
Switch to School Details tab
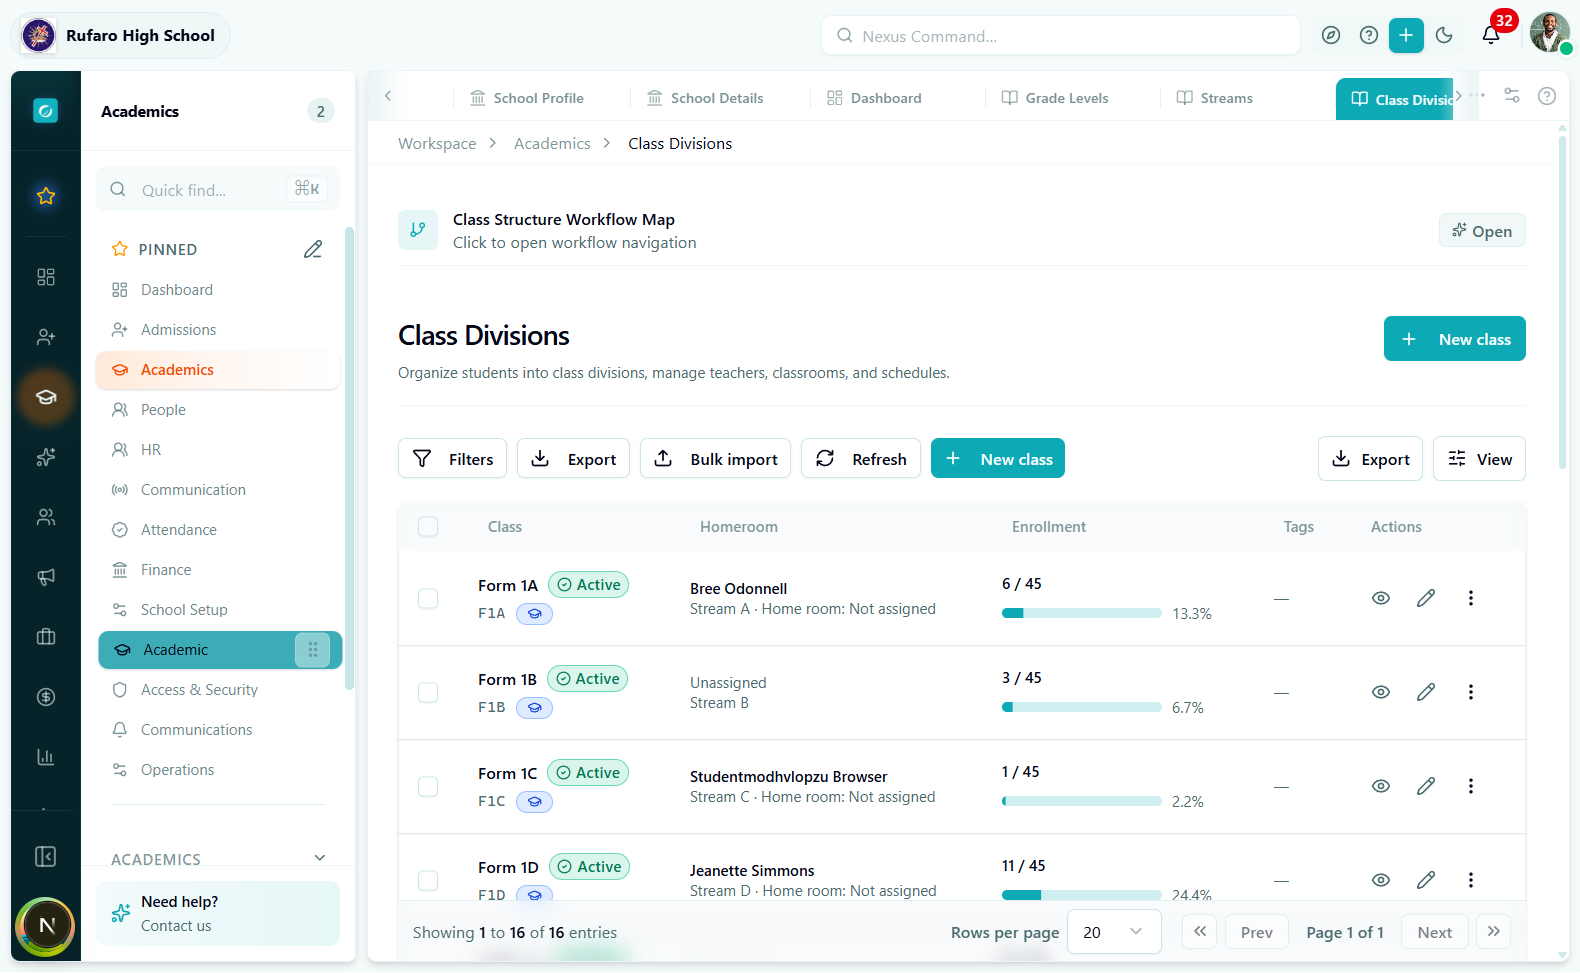click(x=705, y=98)
